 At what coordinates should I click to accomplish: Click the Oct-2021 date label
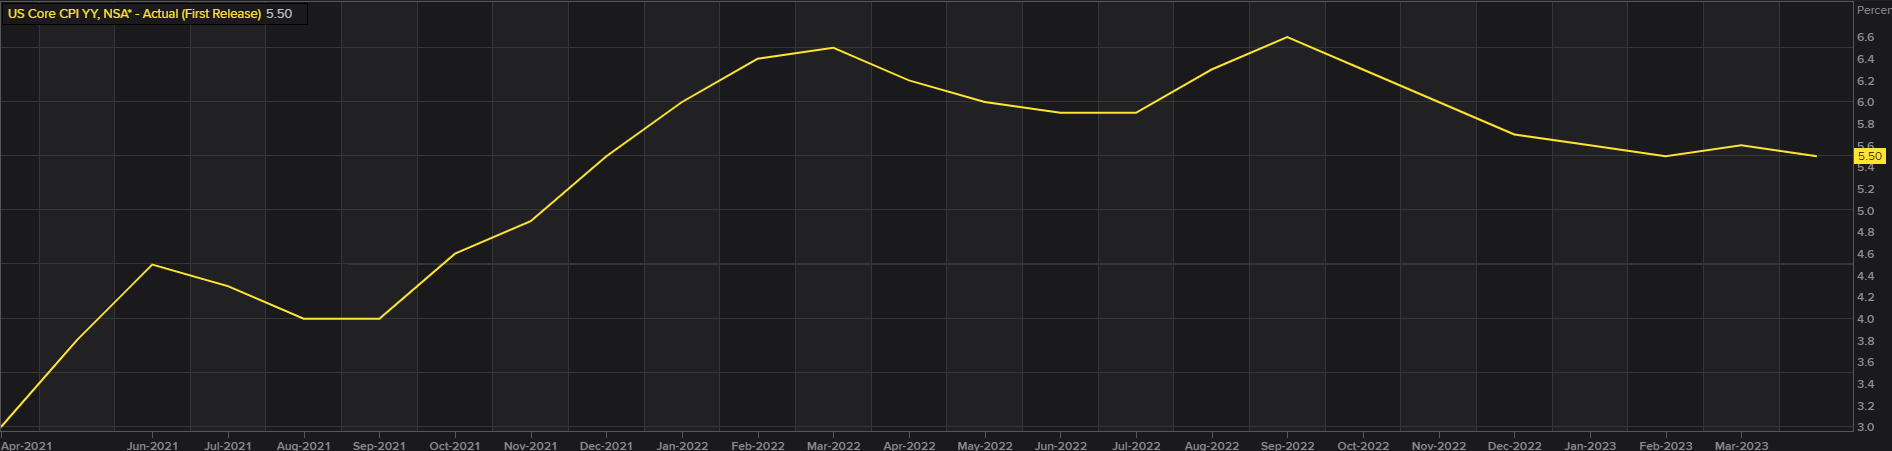tap(455, 446)
